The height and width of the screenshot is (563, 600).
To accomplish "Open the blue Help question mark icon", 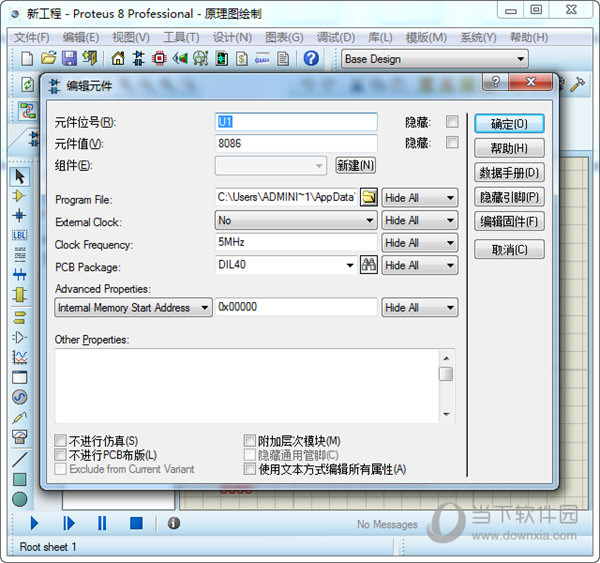I will click(x=311, y=59).
